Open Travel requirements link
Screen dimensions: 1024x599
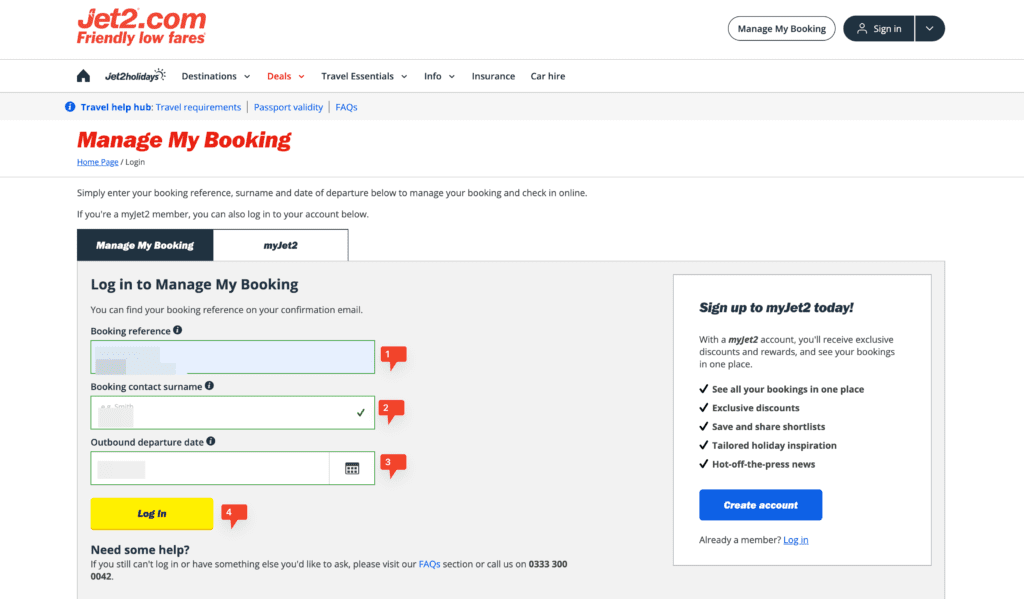(x=199, y=107)
